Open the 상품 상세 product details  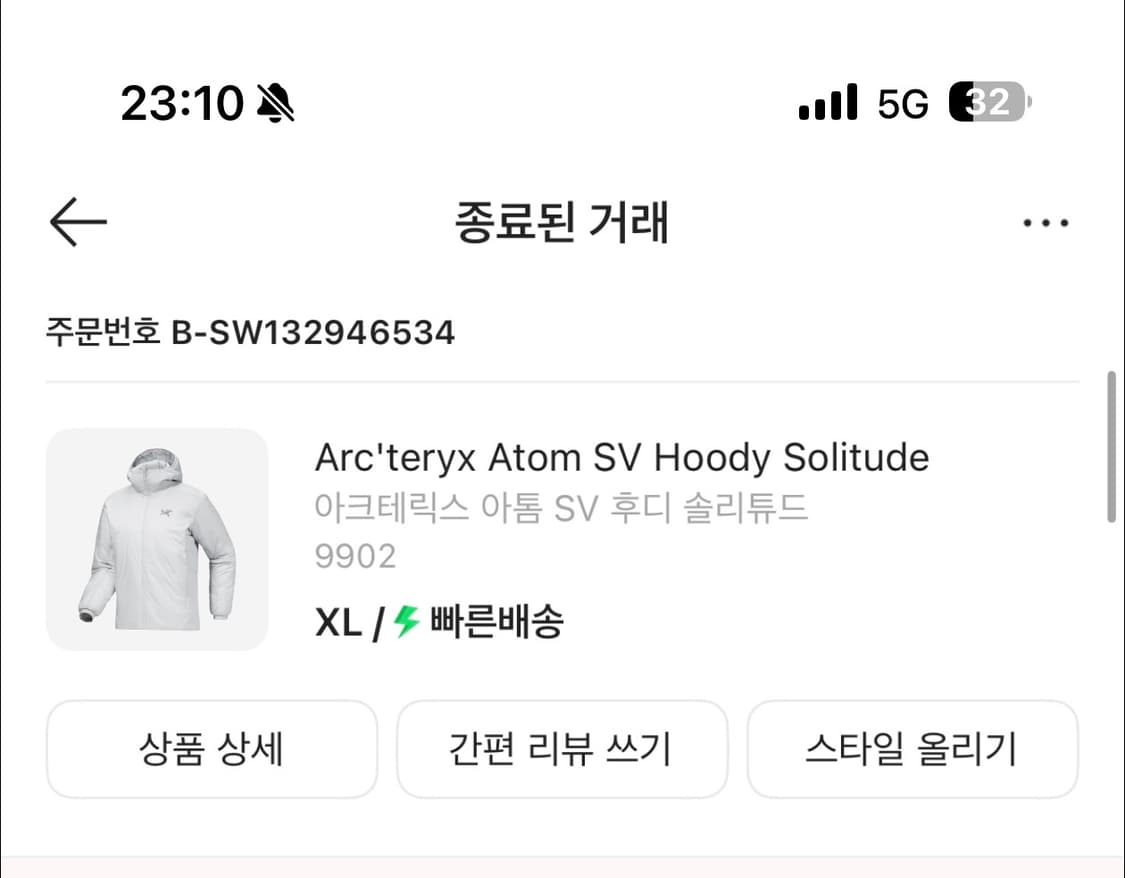pos(211,749)
